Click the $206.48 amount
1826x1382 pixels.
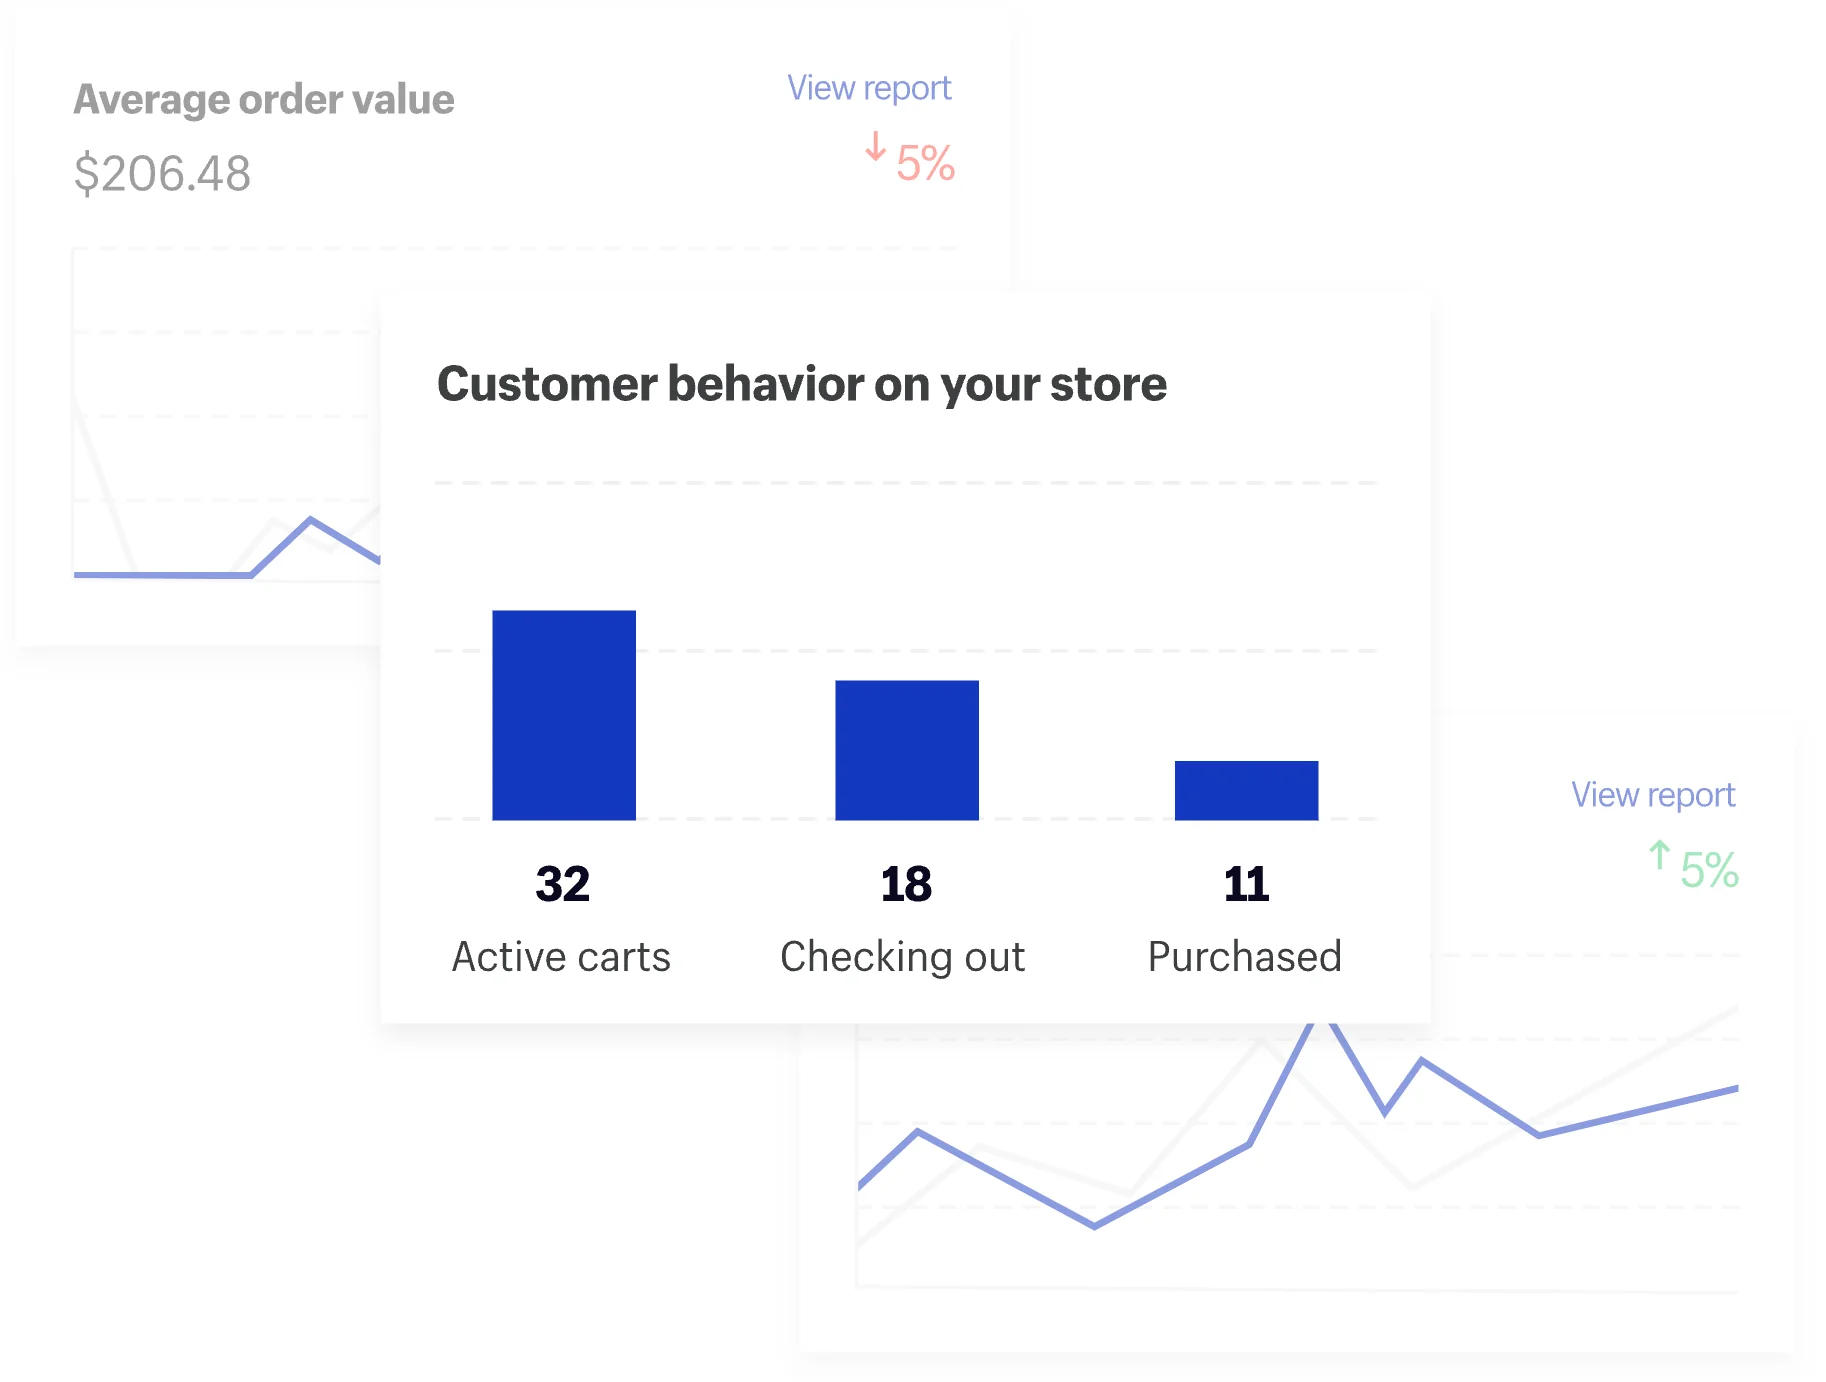tap(162, 174)
